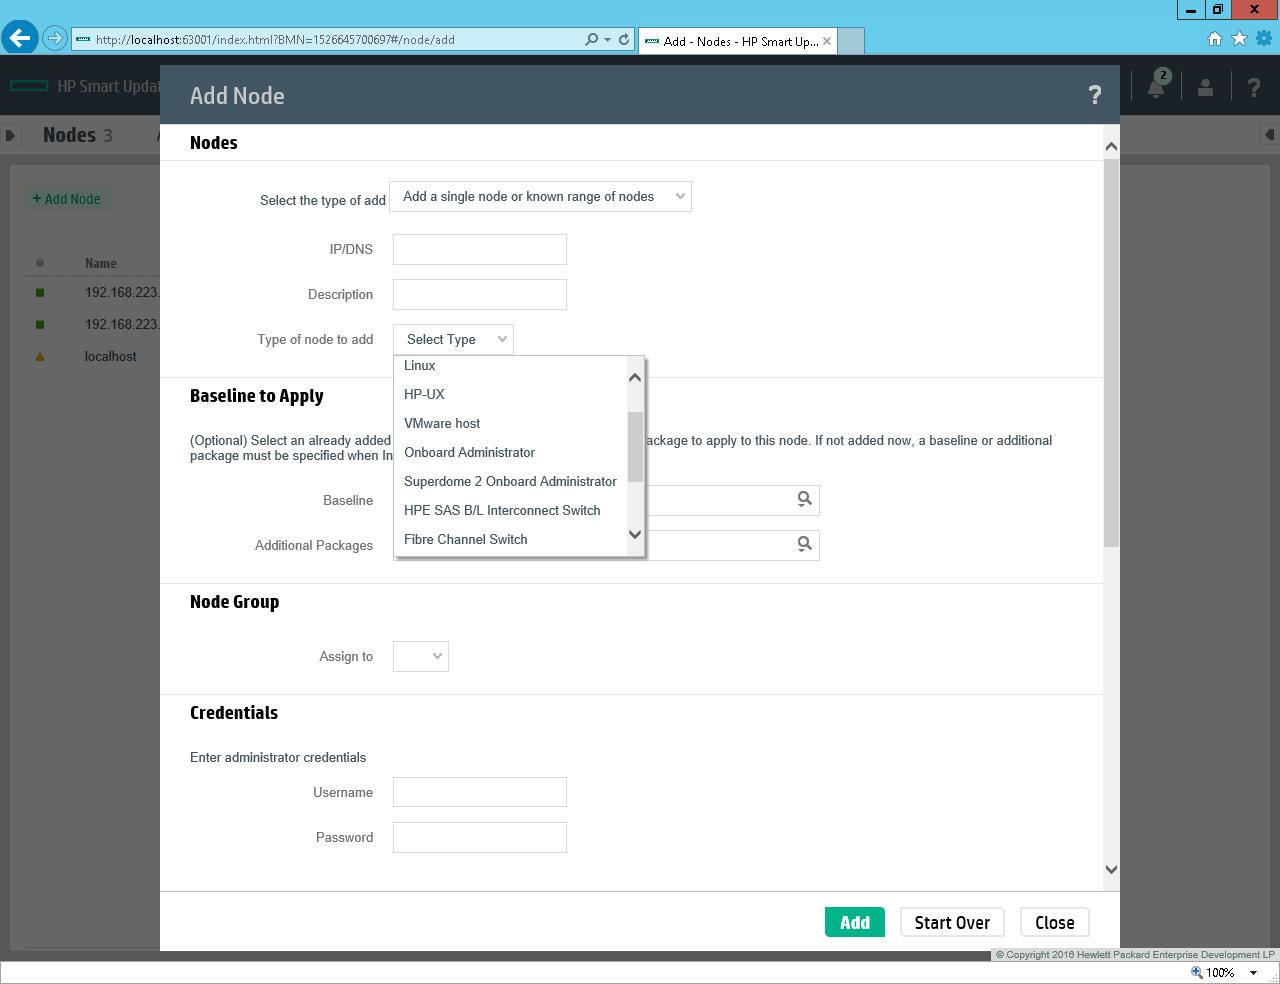
Task: Open browser favorites star icon
Action: [x=1239, y=39]
